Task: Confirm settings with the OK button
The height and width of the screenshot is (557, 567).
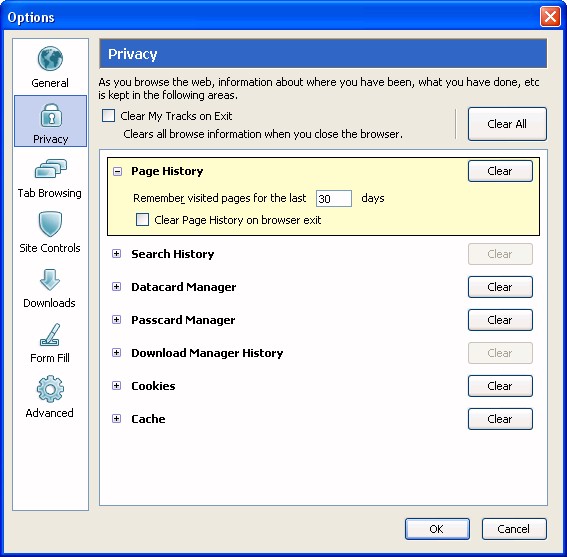Action: [437, 529]
